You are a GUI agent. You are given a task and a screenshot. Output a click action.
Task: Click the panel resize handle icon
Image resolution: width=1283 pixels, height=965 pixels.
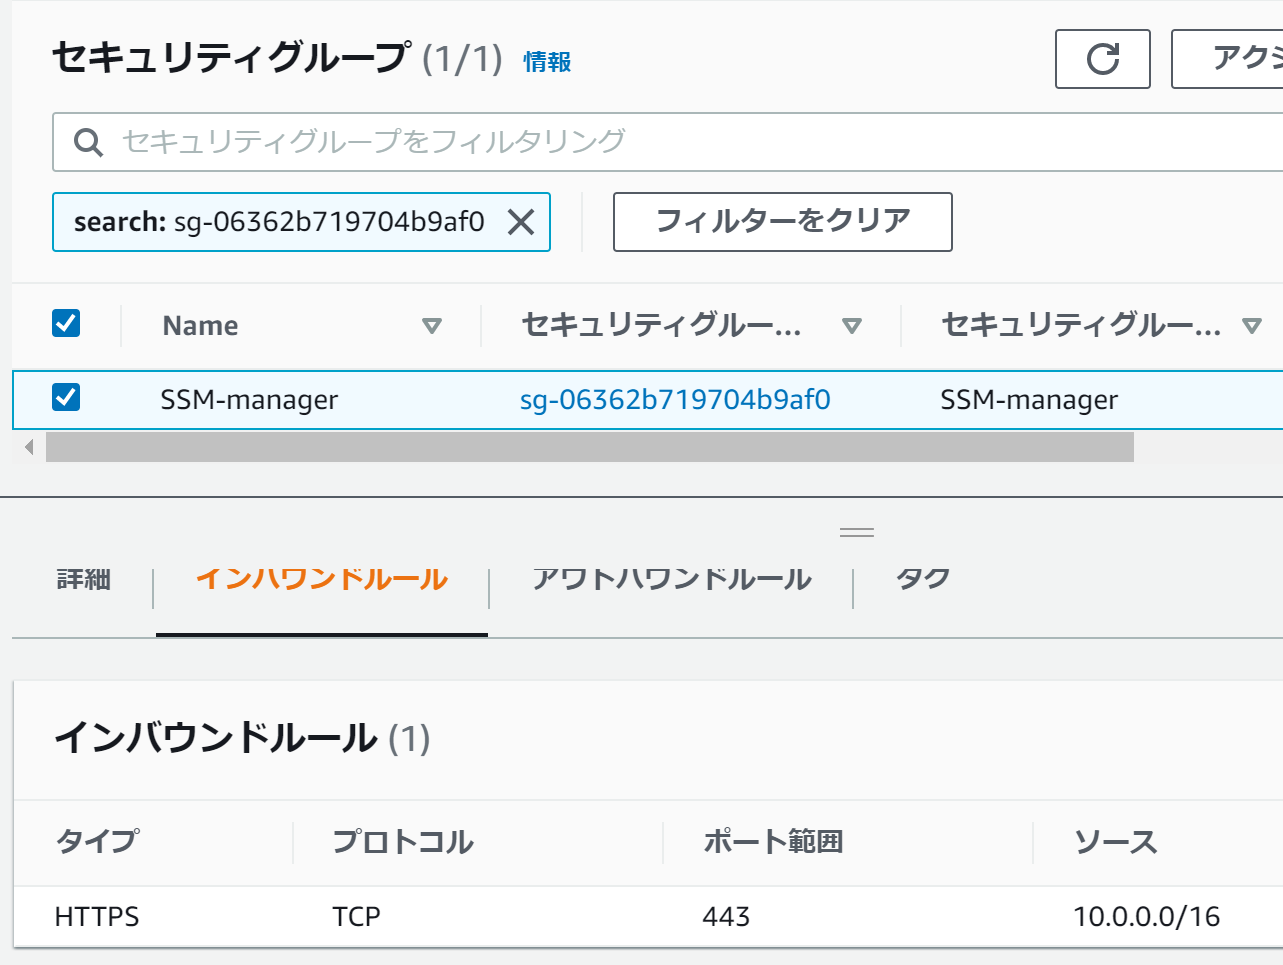[x=857, y=532]
